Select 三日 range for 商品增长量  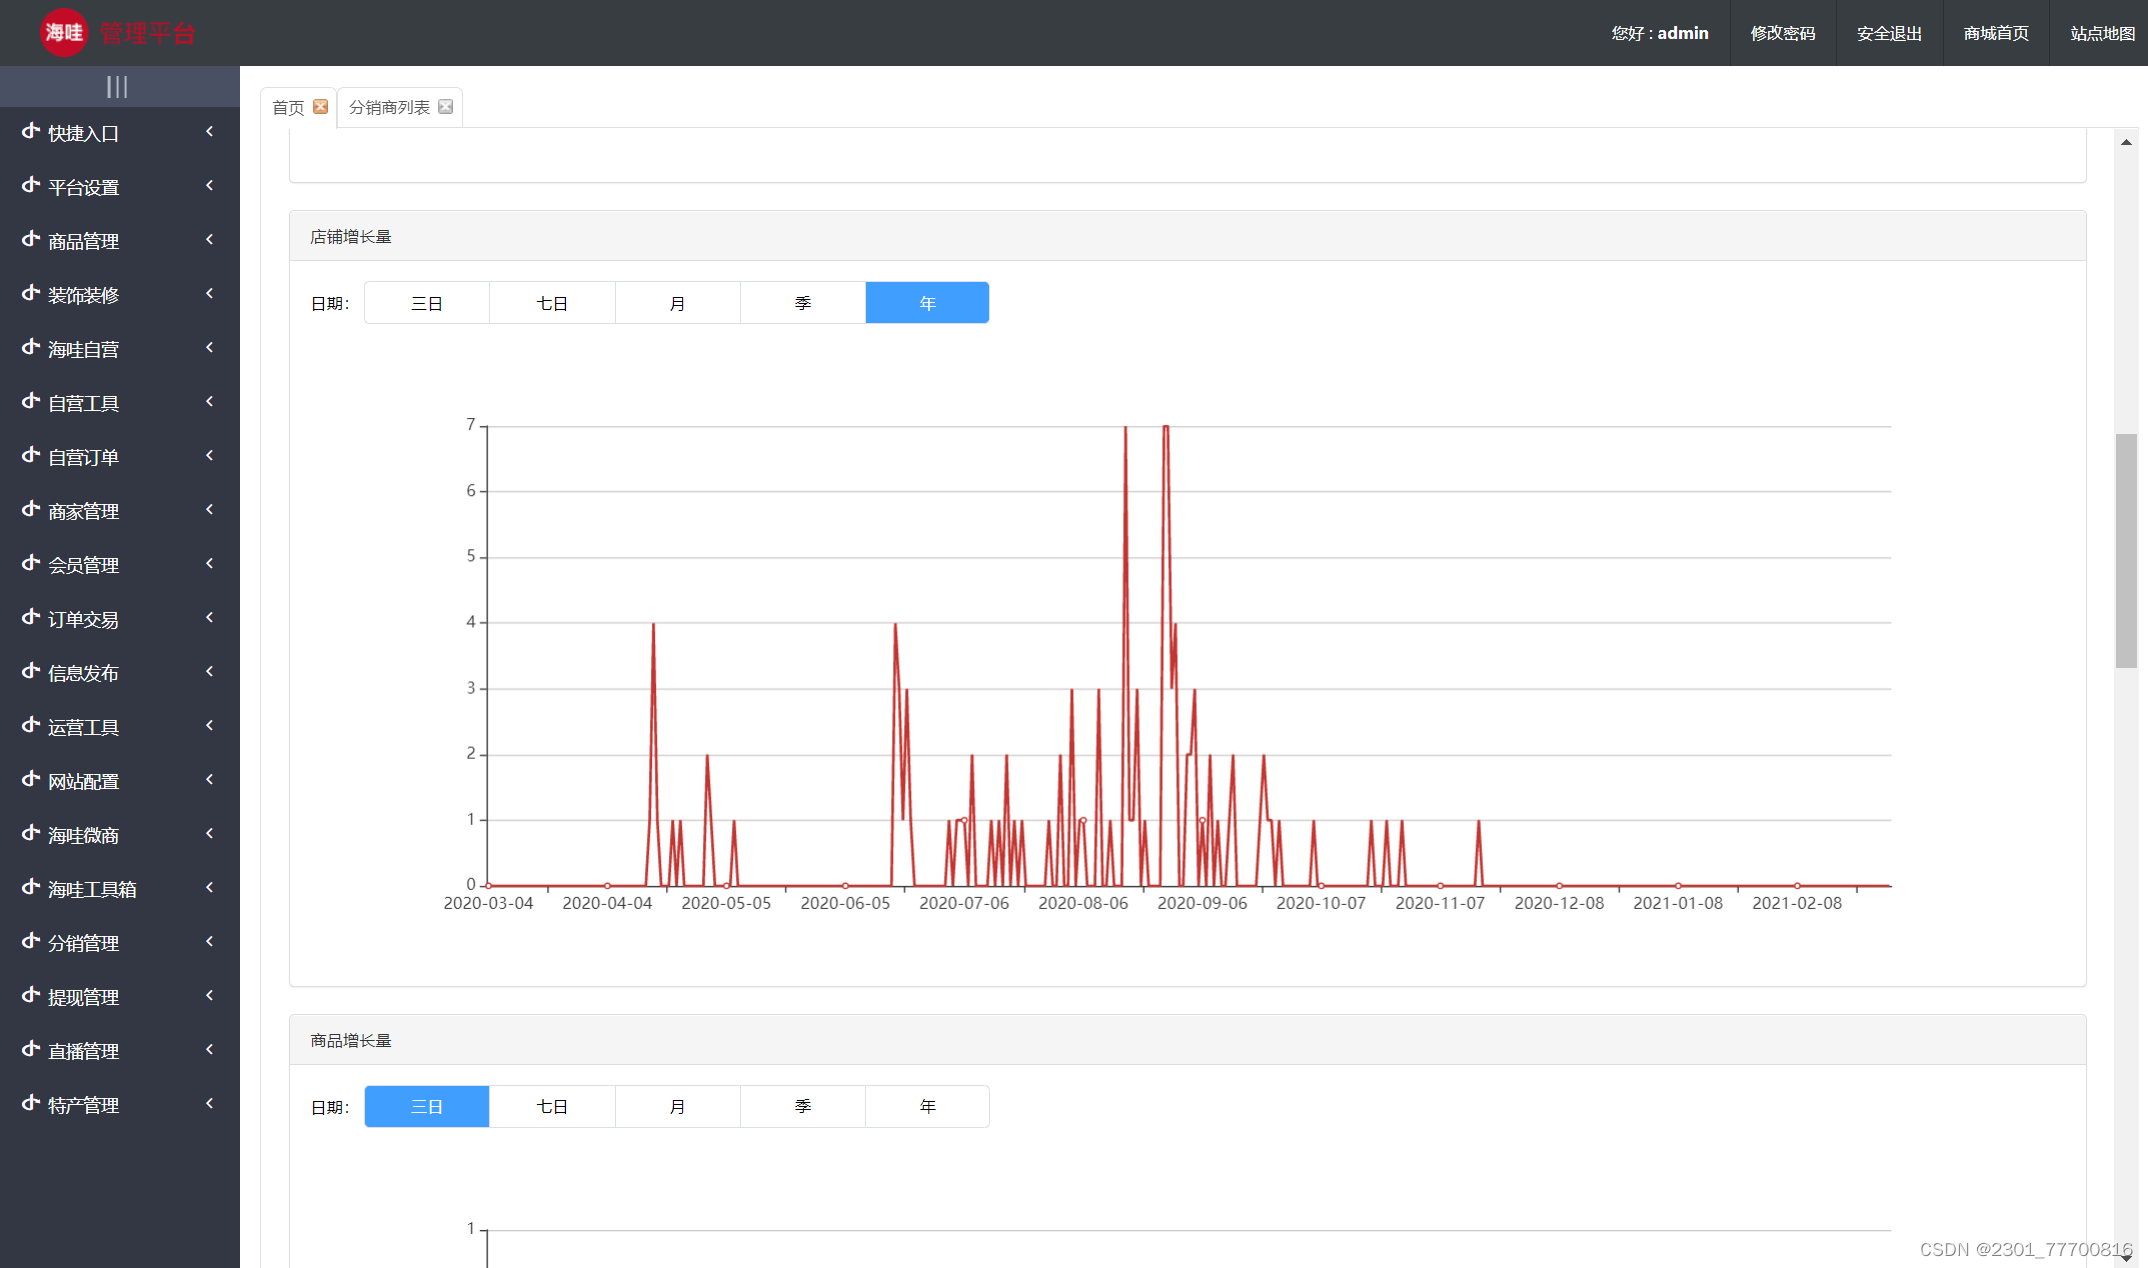[x=427, y=1107]
